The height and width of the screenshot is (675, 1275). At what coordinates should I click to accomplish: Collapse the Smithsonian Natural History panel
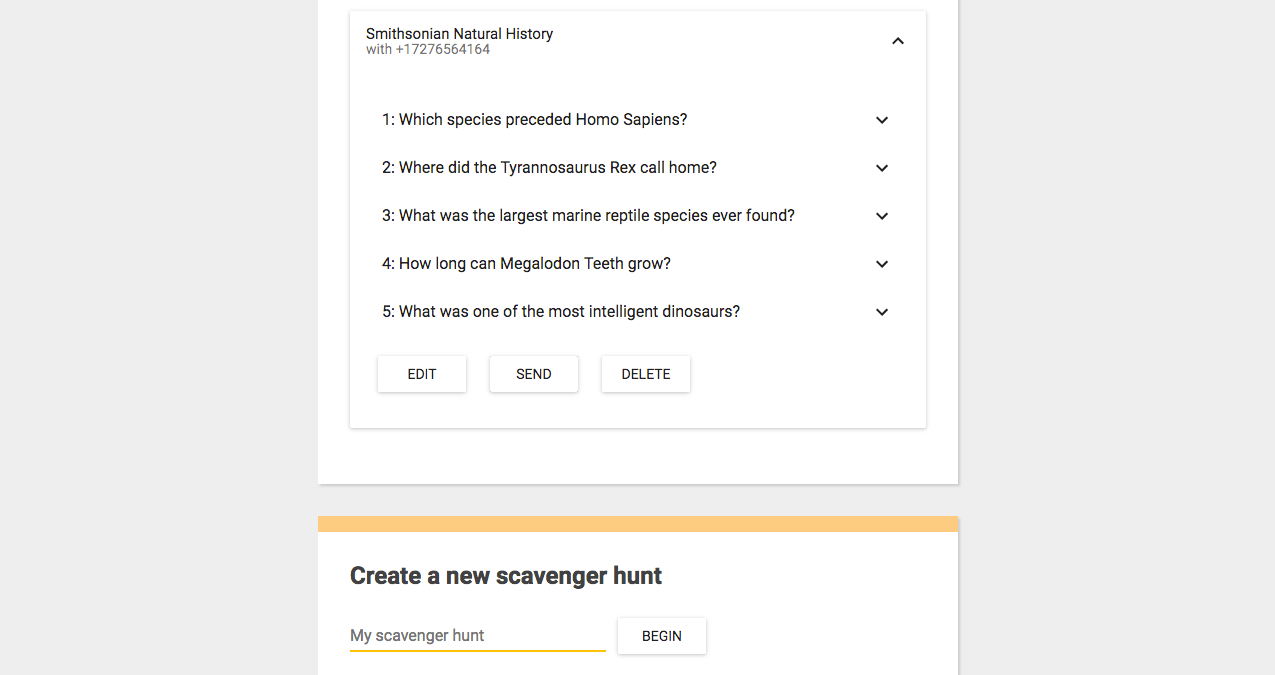click(x=897, y=41)
